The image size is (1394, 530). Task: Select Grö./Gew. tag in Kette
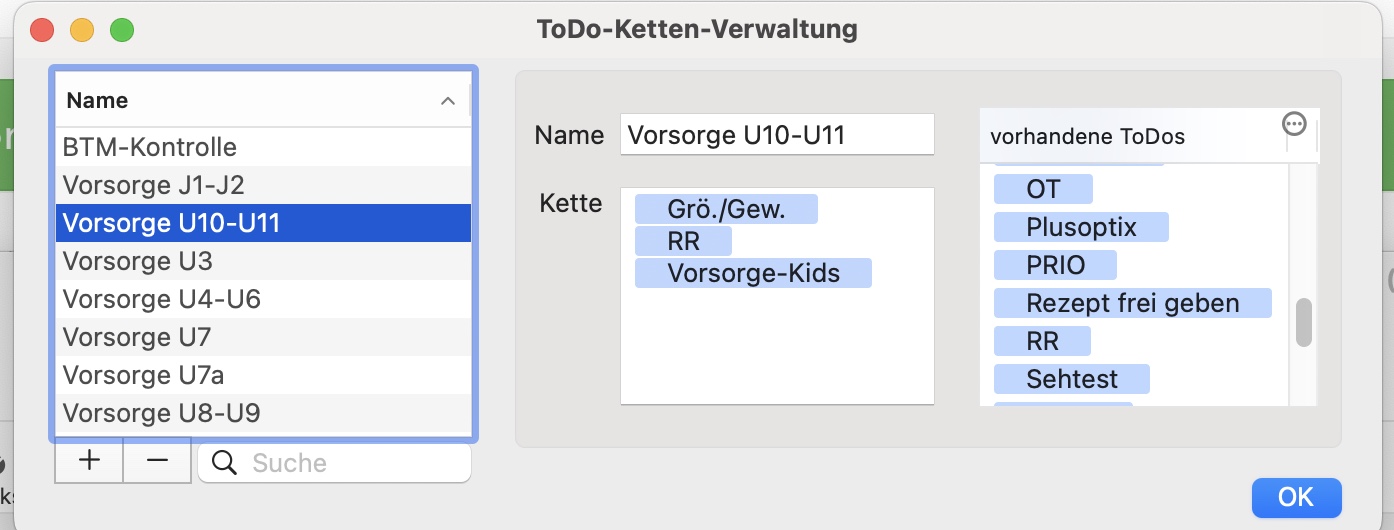pyautogui.click(x=726, y=210)
